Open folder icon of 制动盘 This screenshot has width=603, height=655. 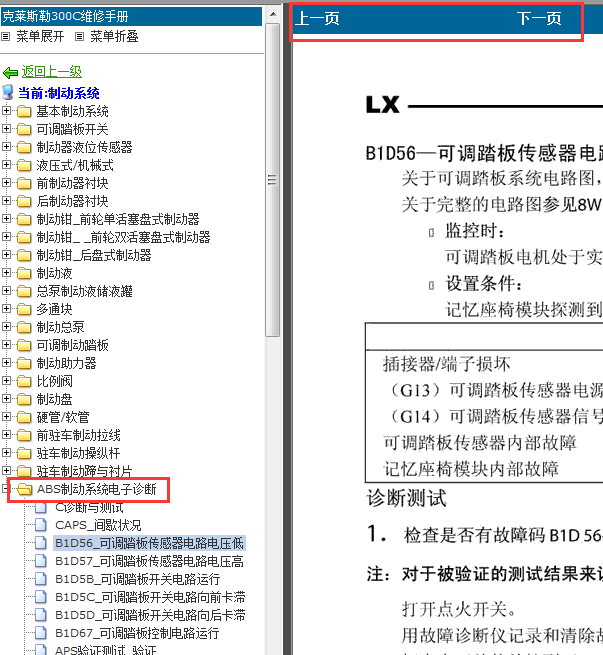24,399
